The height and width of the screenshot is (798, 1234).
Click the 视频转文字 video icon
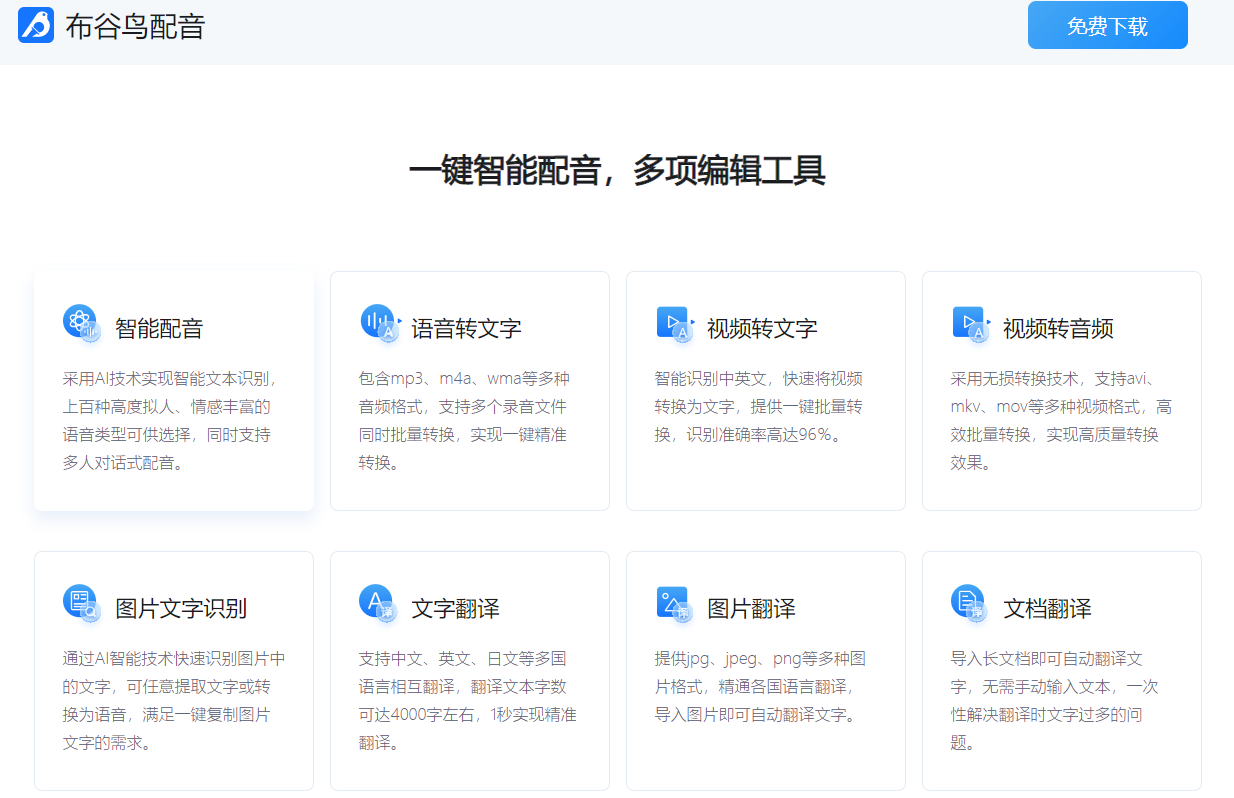click(675, 324)
